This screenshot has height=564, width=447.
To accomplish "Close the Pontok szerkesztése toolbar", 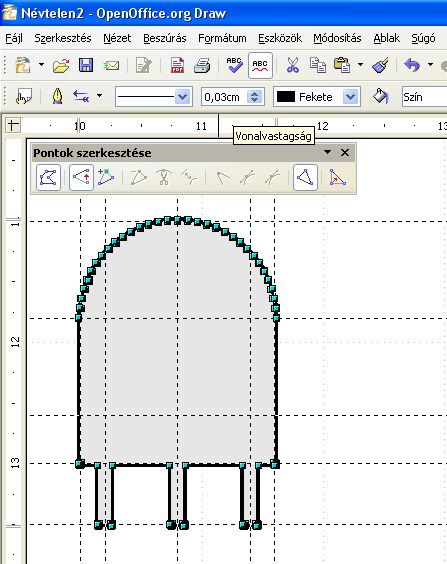I will coord(345,153).
